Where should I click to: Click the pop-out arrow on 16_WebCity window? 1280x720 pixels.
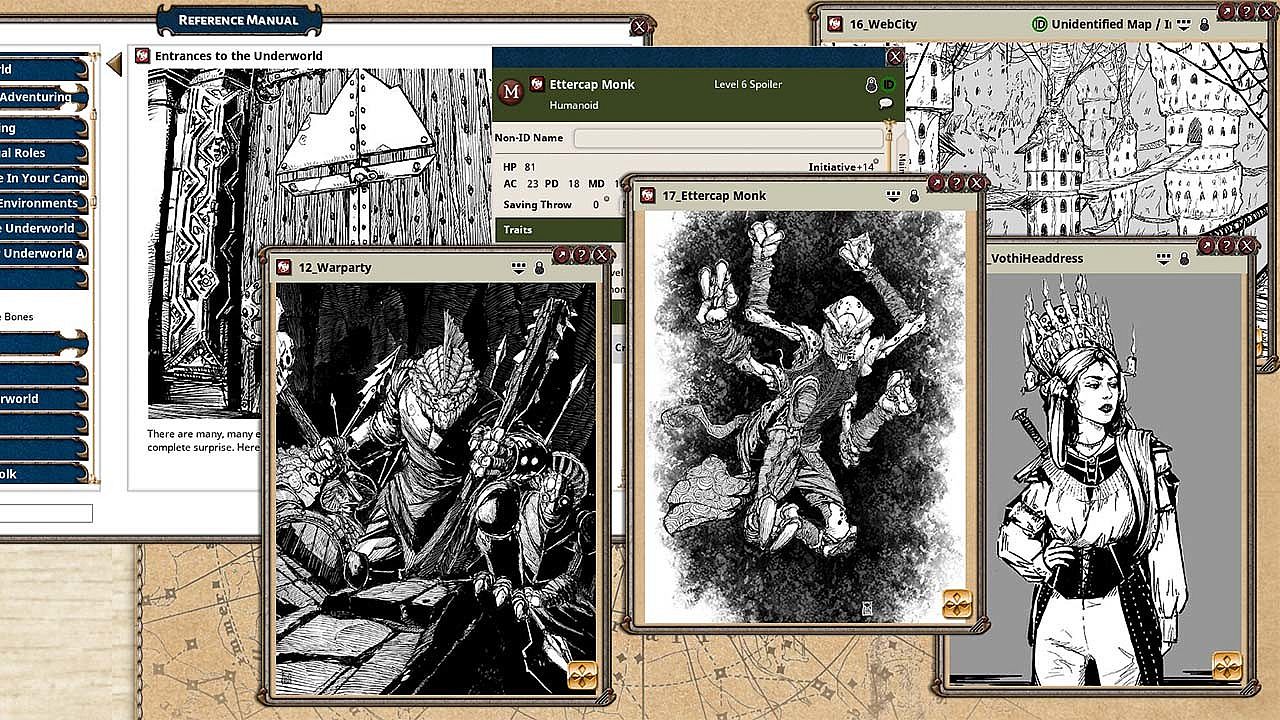tap(1227, 11)
